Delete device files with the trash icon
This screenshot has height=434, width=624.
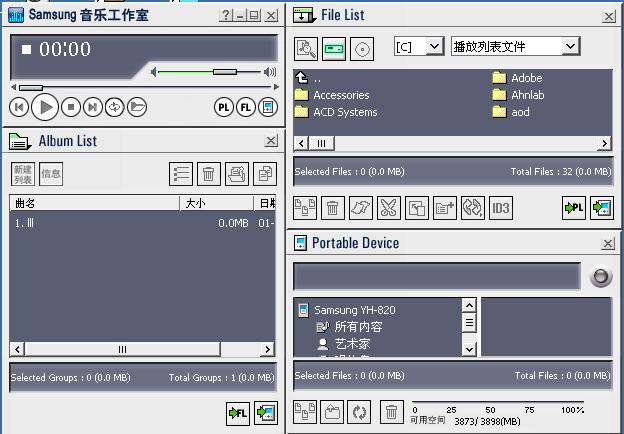(392, 412)
